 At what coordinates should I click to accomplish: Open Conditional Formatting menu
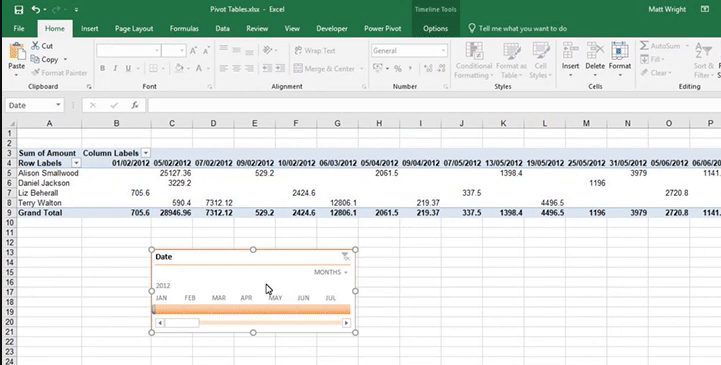pos(474,60)
